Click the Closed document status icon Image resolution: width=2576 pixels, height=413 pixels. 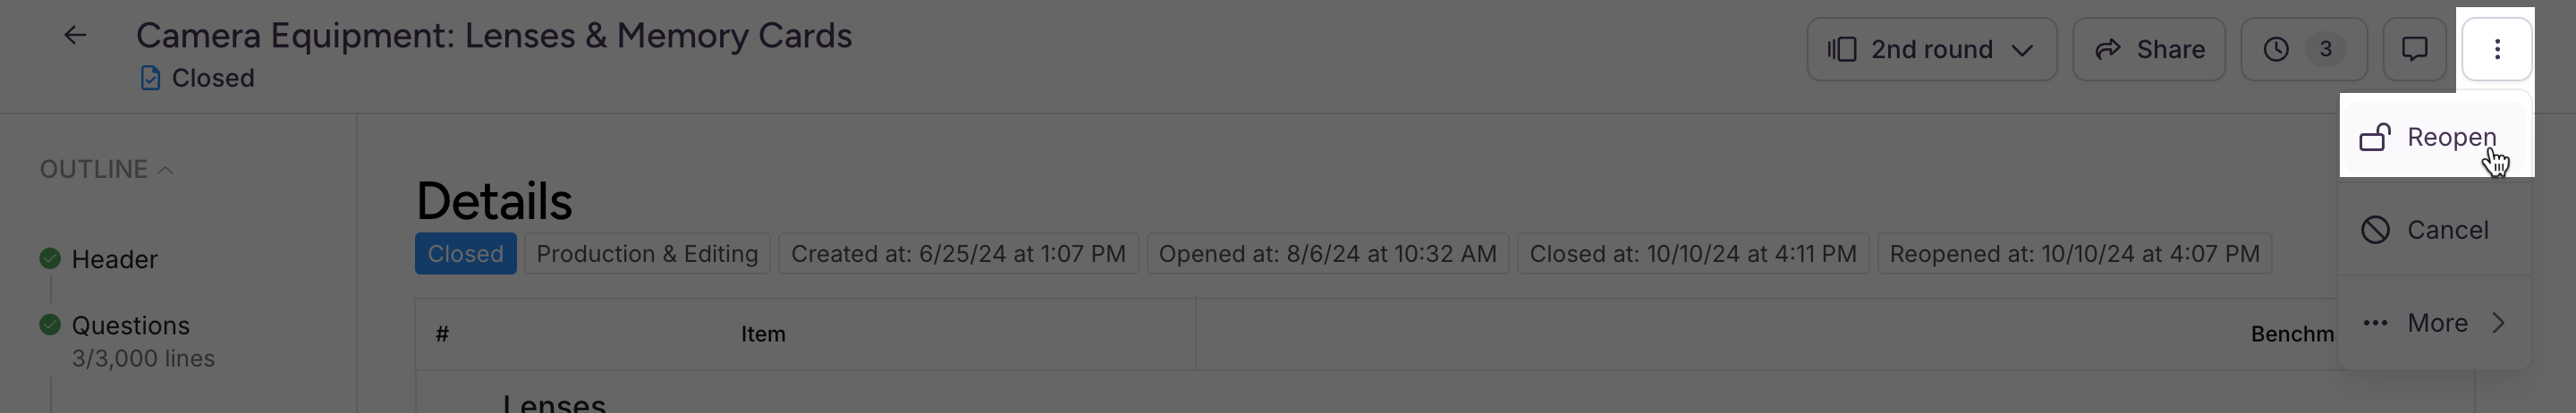click(x=150, y=78)
